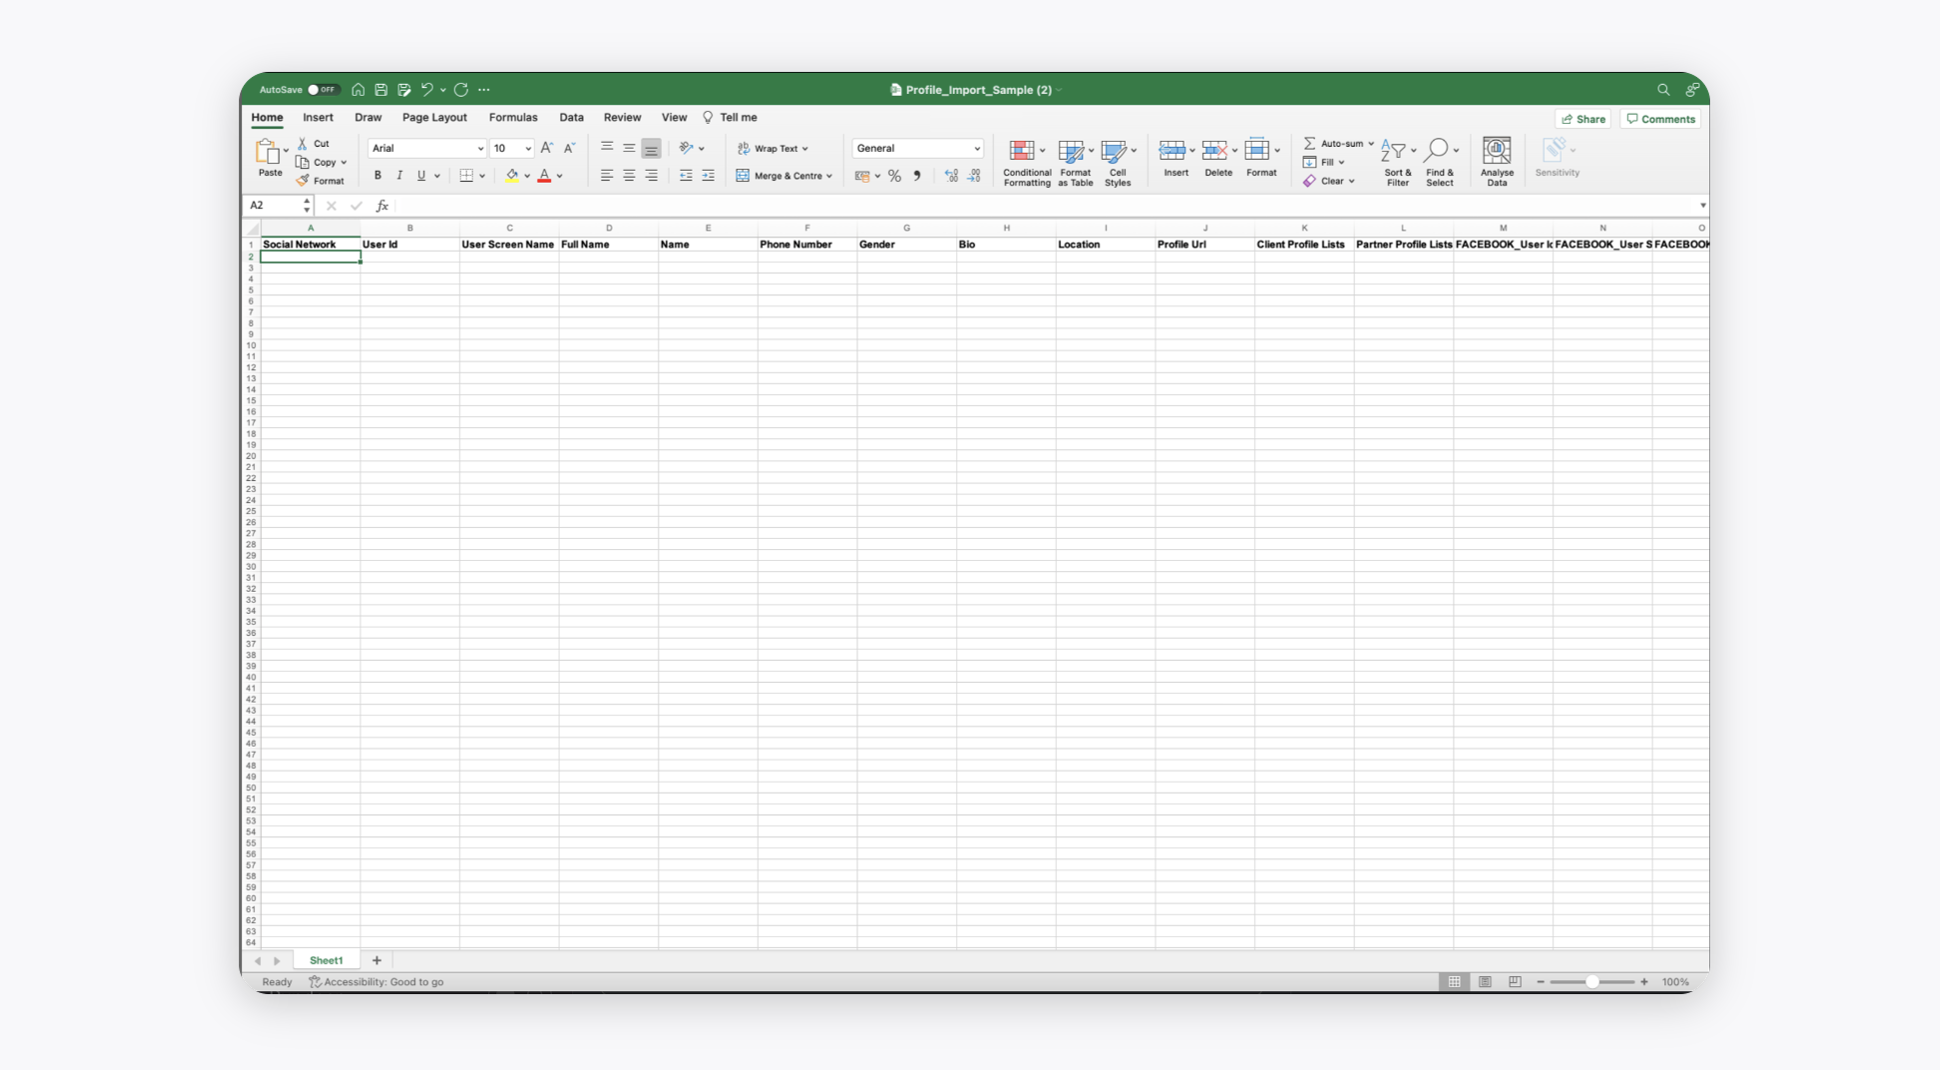
Task: Apply percent style format
Action: click(895, 176)
